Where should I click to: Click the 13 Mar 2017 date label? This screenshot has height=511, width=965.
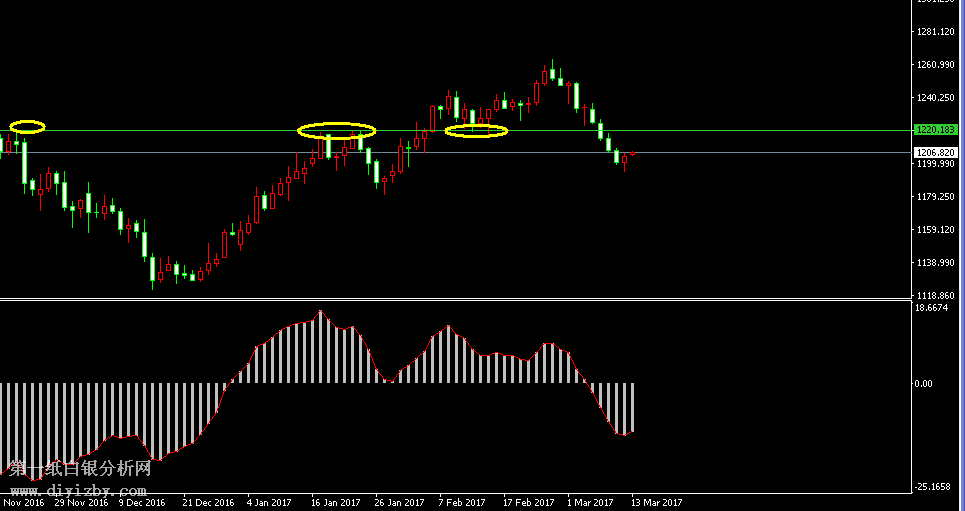point(658,503)
